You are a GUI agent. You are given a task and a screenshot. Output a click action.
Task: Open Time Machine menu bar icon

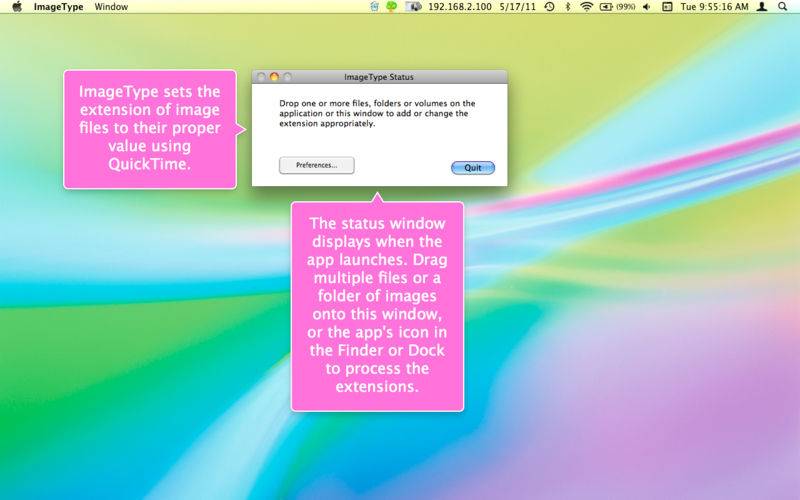coord(549,7)
